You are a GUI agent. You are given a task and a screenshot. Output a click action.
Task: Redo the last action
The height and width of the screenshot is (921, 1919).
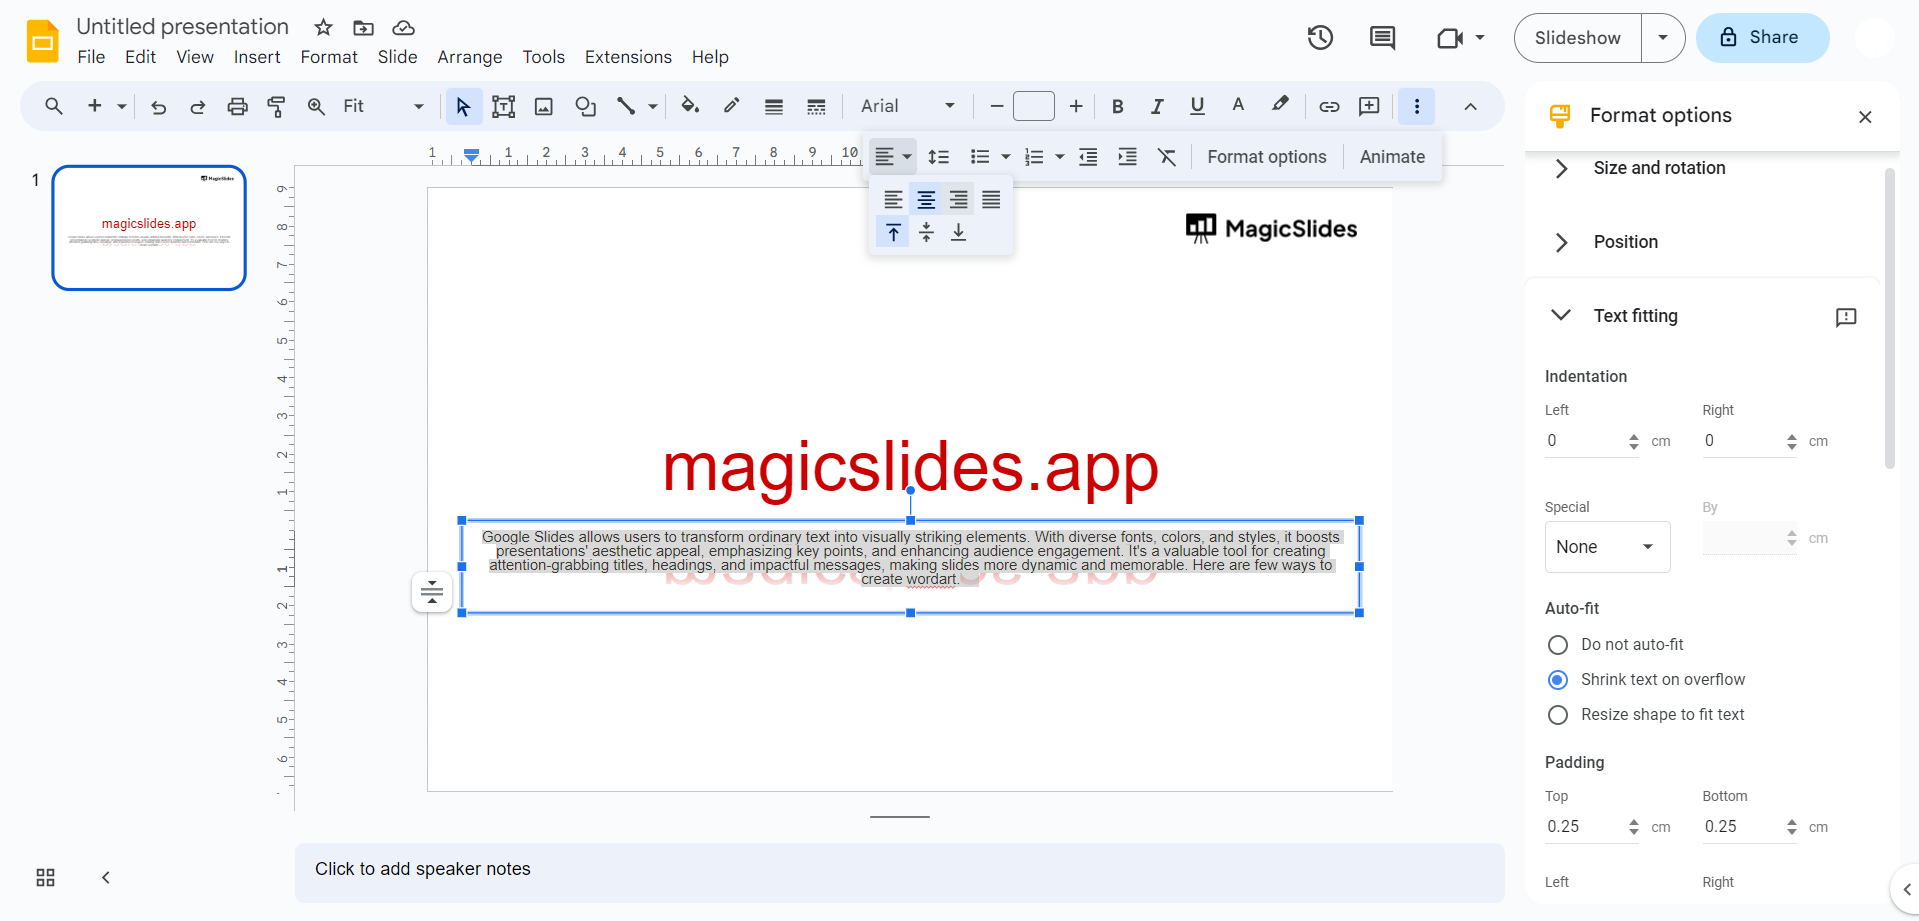197,106
